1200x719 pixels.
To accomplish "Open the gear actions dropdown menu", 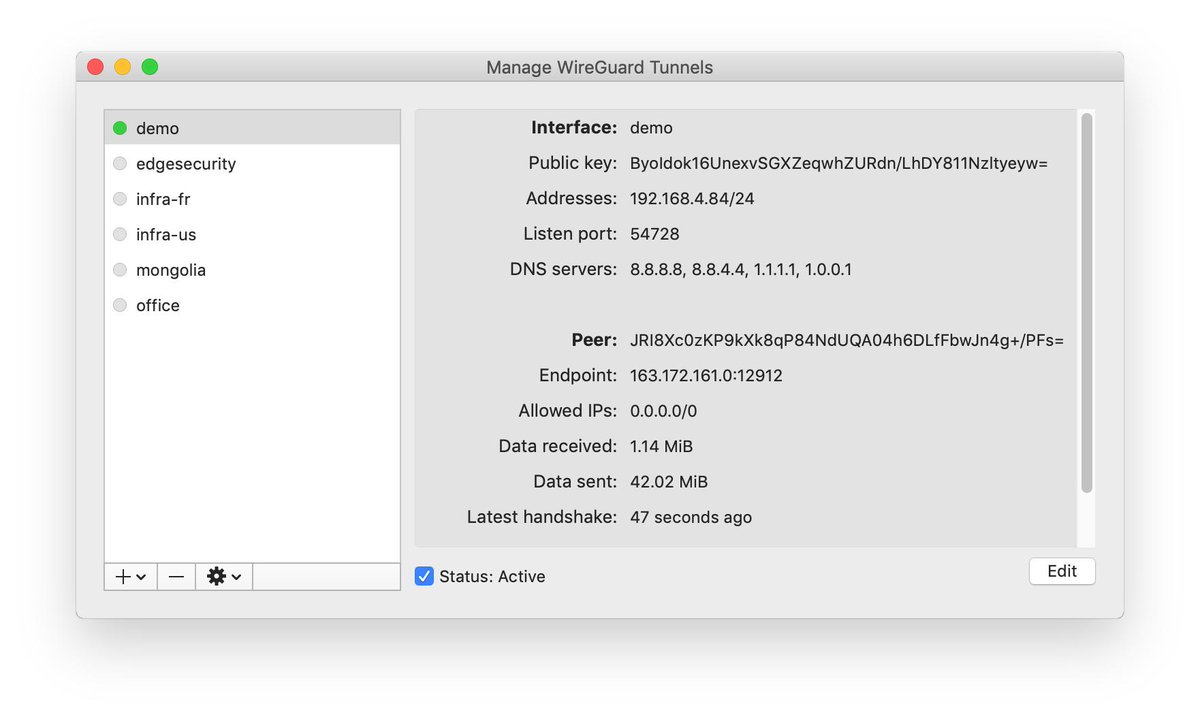I will (224, 577).
